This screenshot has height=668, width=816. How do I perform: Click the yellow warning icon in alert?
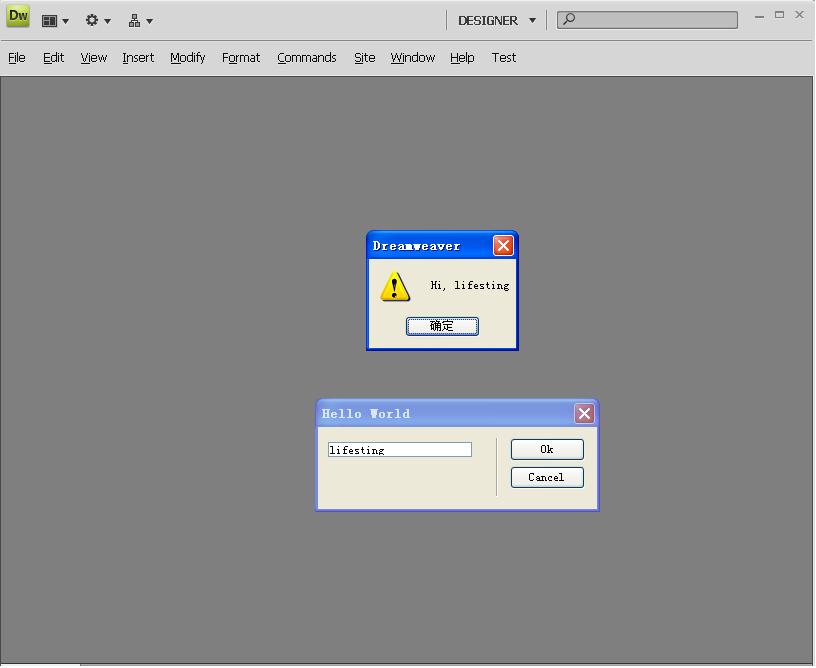(395, 287)
